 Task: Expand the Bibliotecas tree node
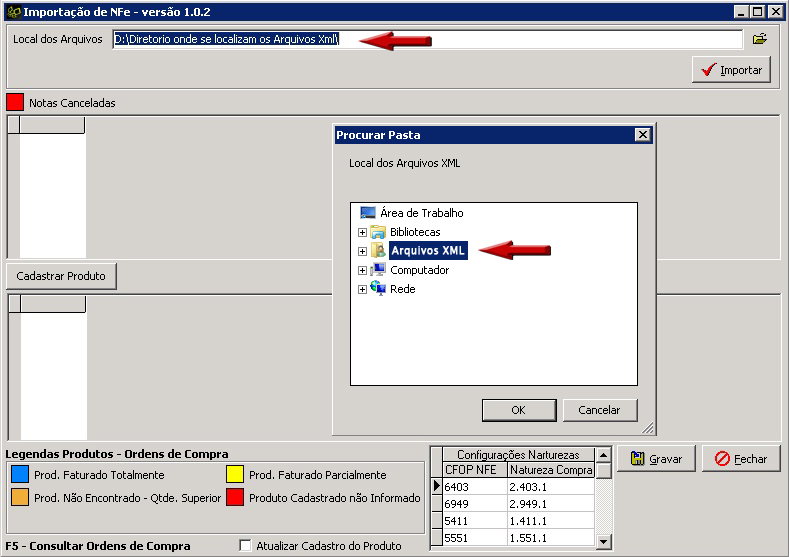[x=362, y=232]
